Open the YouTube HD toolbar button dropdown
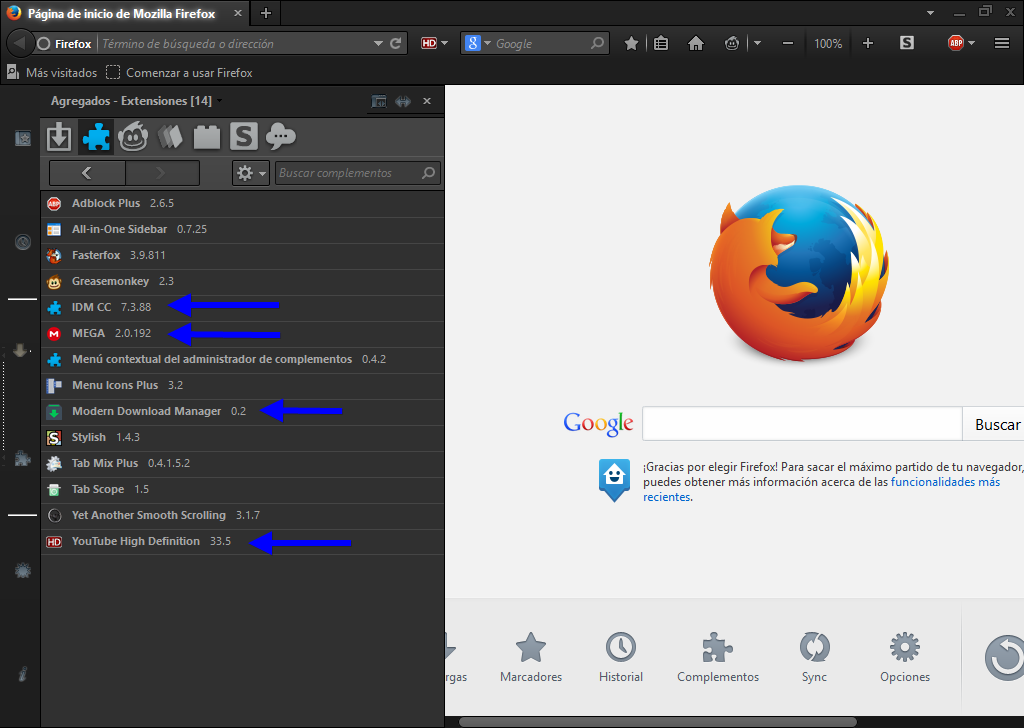 click(x=444, y=44)
